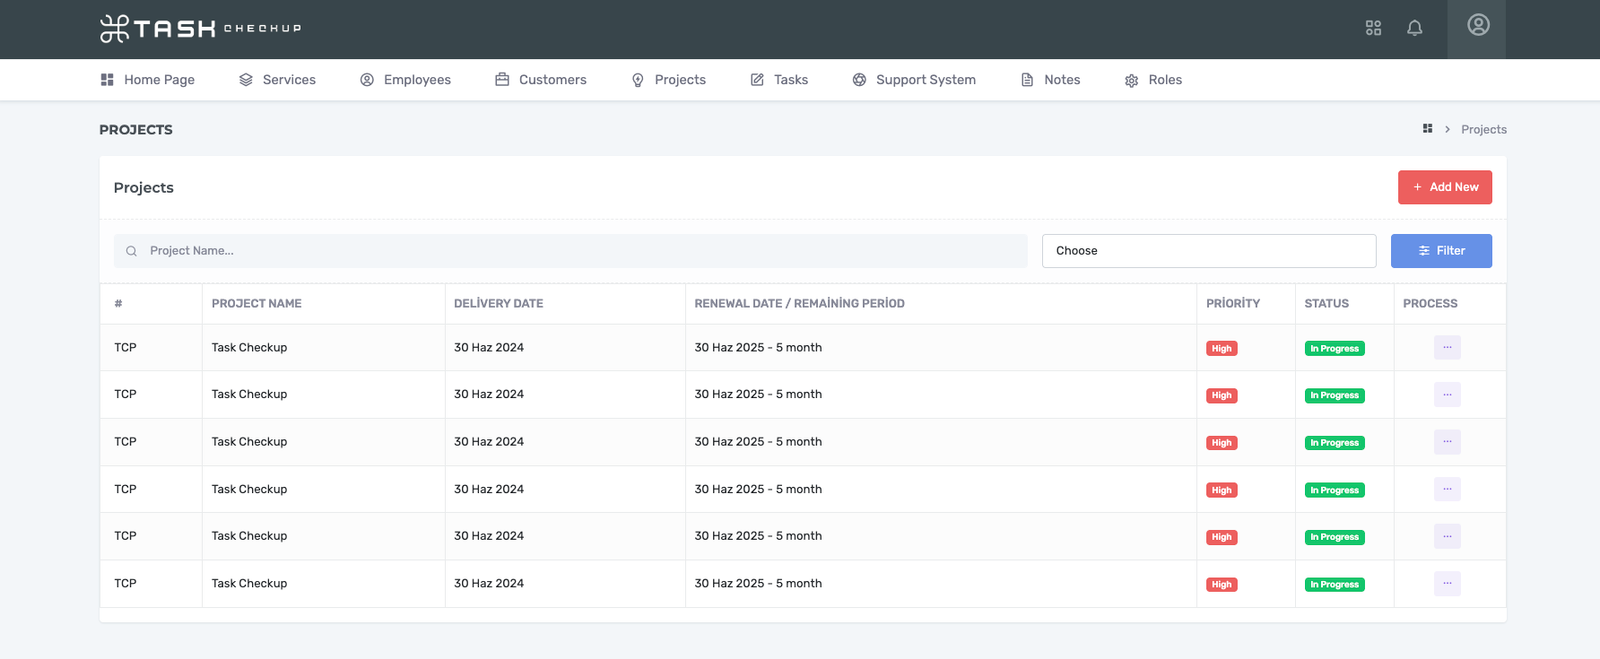The image size is (1600, 659).
Task: Click In Progress badge in first row
Action: click(x=1334, y=348)
